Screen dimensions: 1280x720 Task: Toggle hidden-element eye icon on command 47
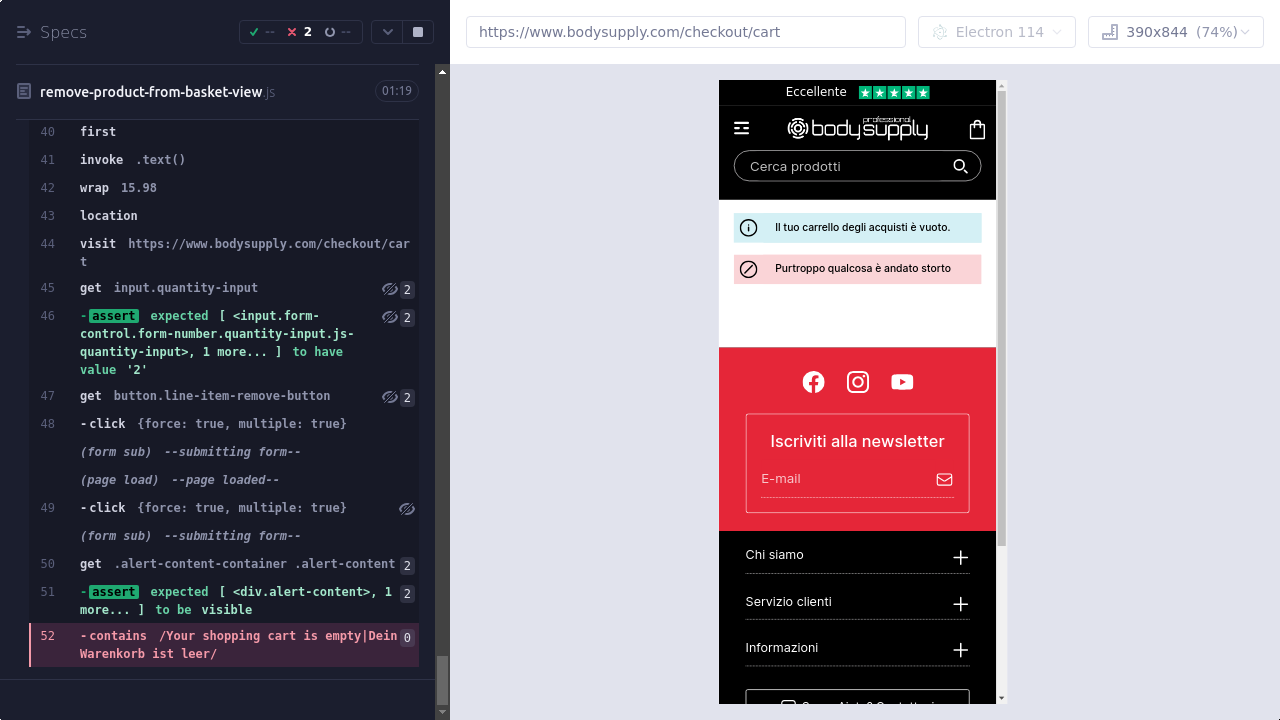point(389,397)
